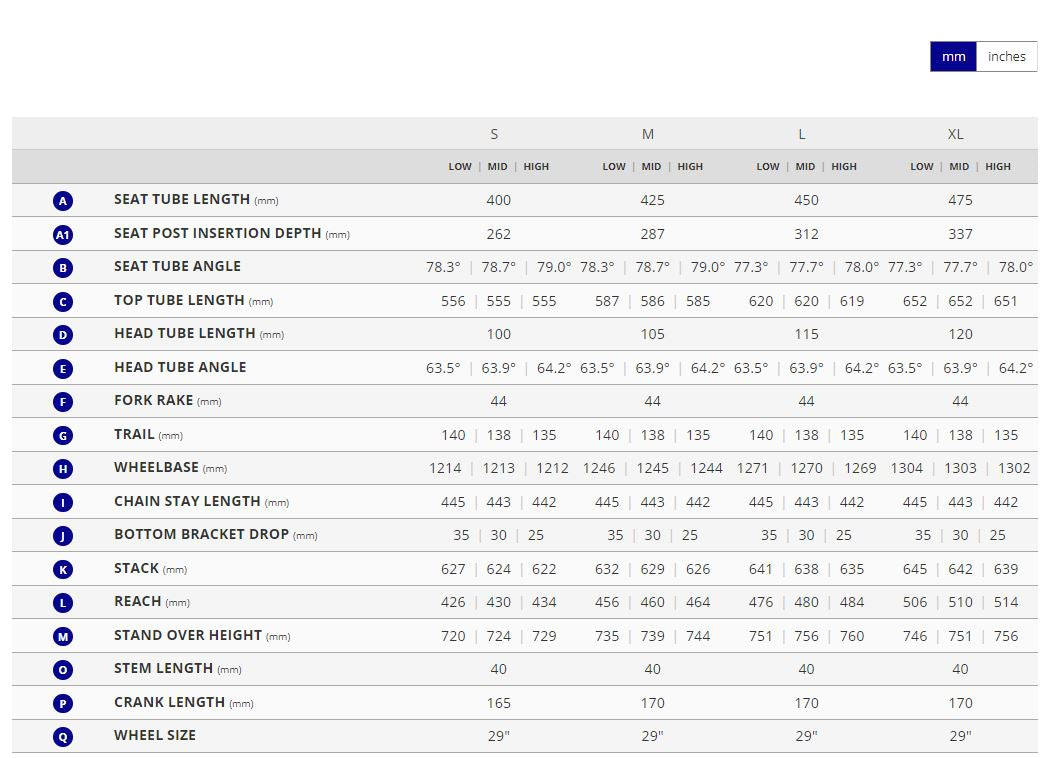The width and height of the screenshot is (1050, 758).
Task: Select the J badge for Bottom Bracket Drop
Action: pos(63,536)
